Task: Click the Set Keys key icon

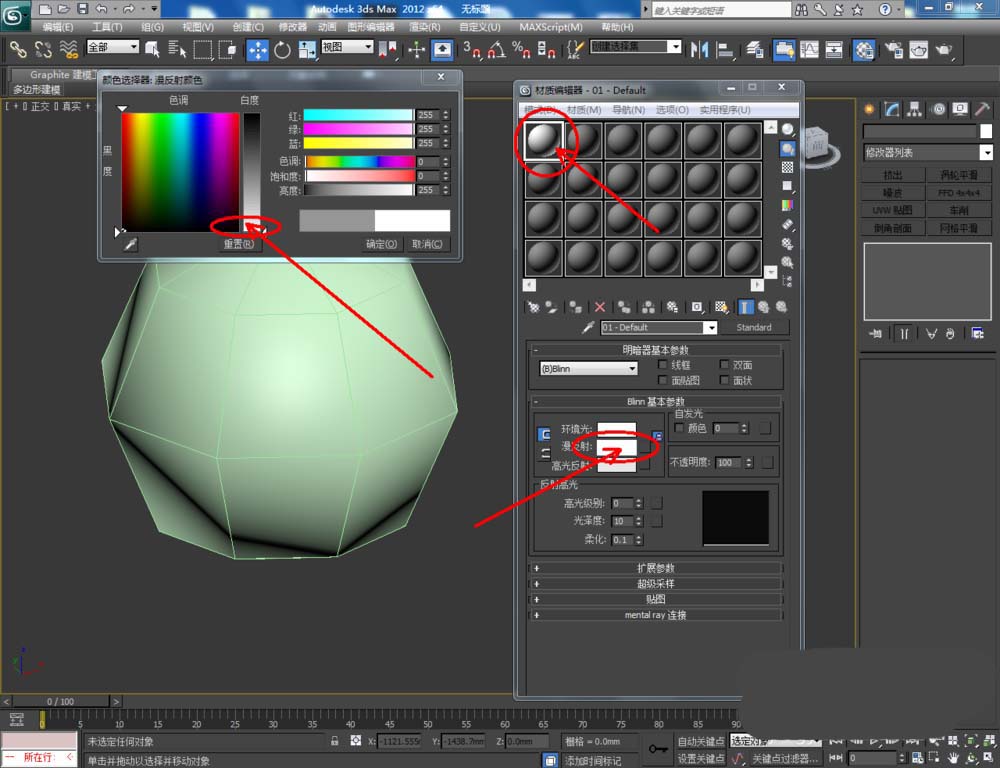Action: (x=658, y=749)
